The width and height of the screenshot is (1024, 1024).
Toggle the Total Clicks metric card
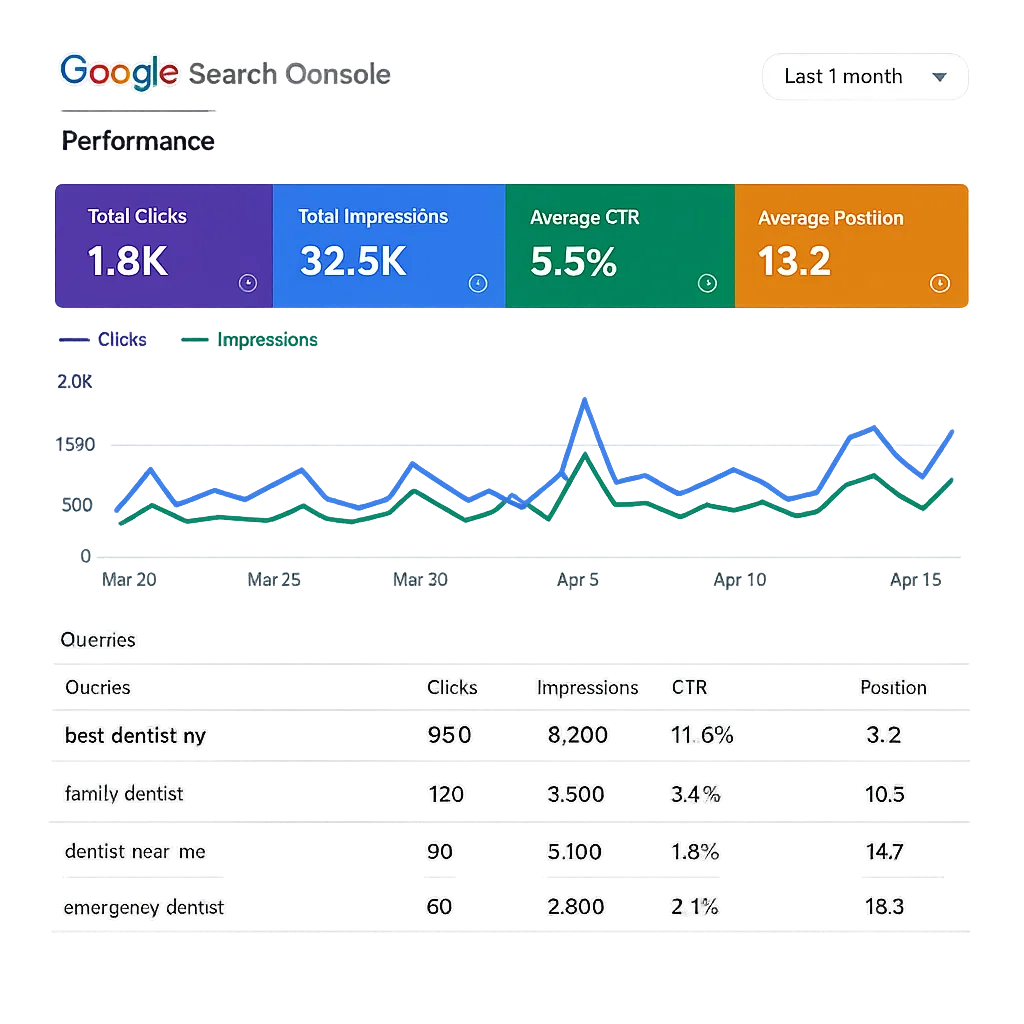point(163,245)
